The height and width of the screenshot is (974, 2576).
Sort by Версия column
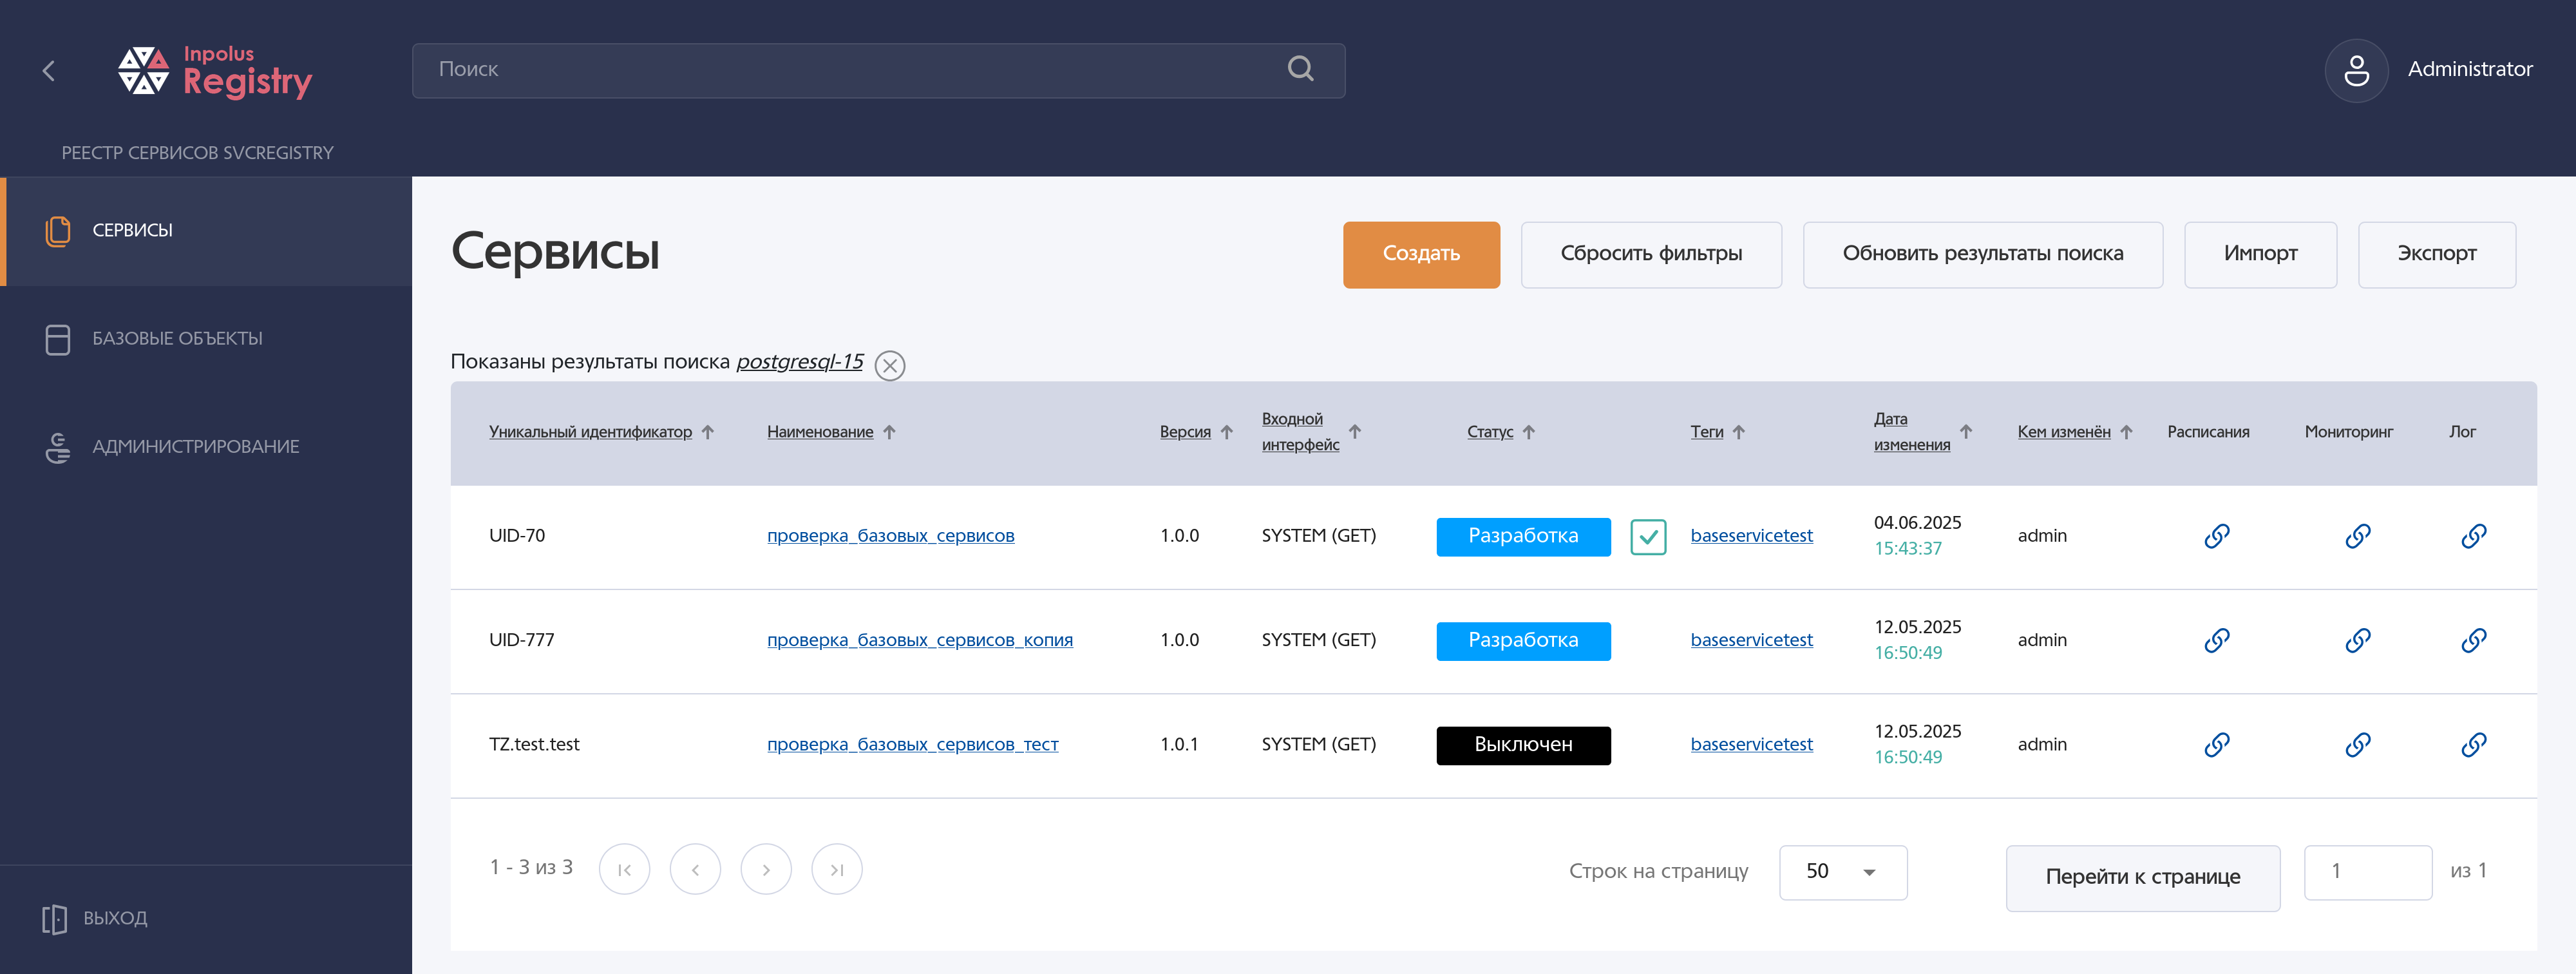[1196, 432]
